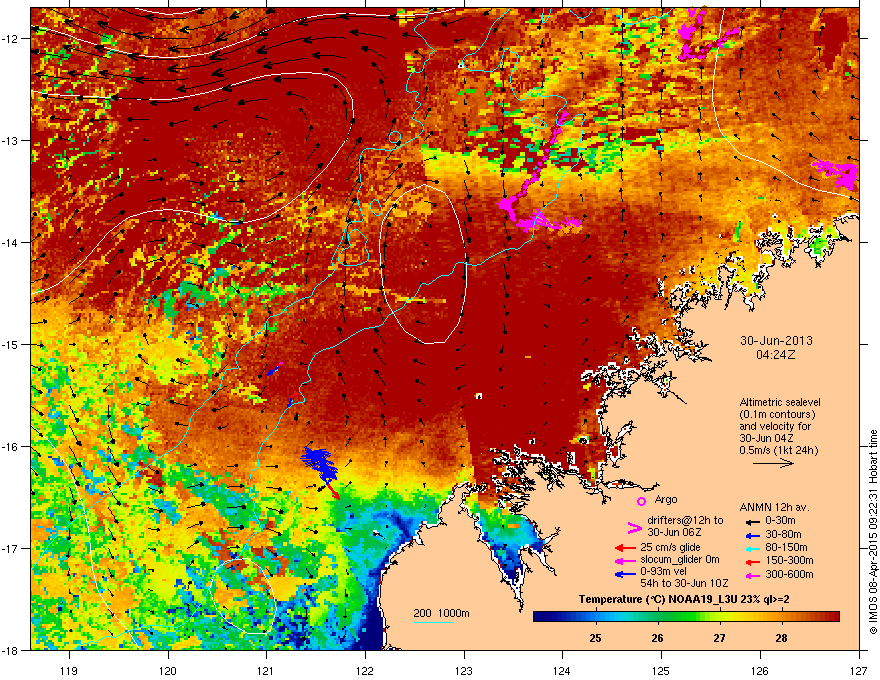This screenshot has width=880, height=680.
Task: Select the 30-Jun-2013 date label
Action: point(776,341)
